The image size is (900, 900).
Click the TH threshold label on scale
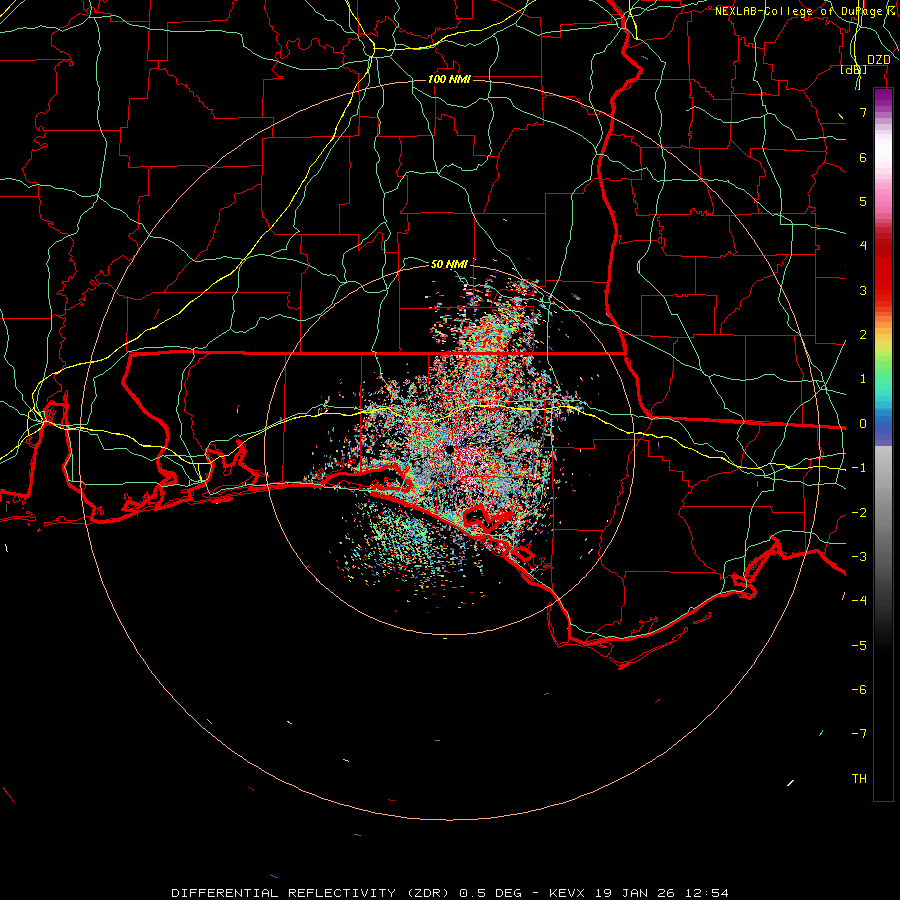pyautogui.click(x=859, y=779)
